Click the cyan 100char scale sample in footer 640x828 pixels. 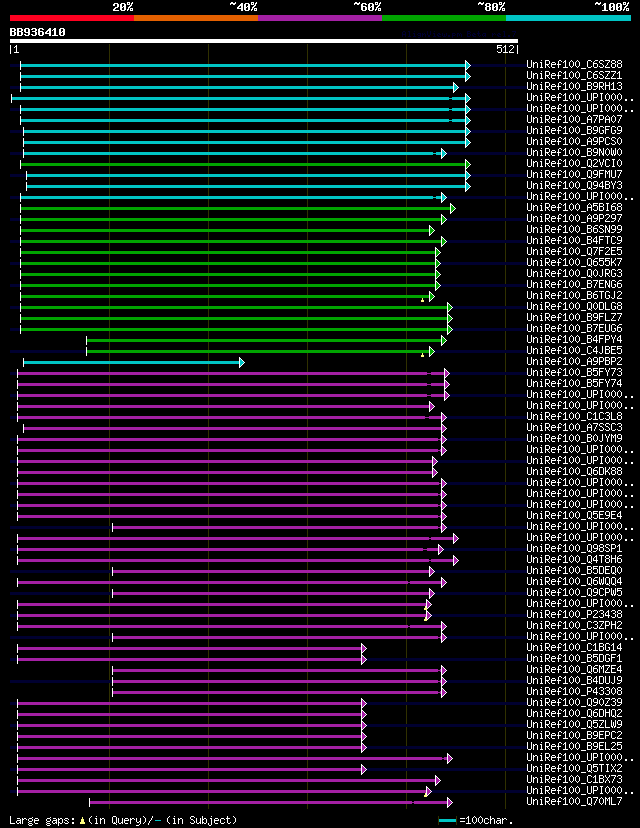click(448, 821)
